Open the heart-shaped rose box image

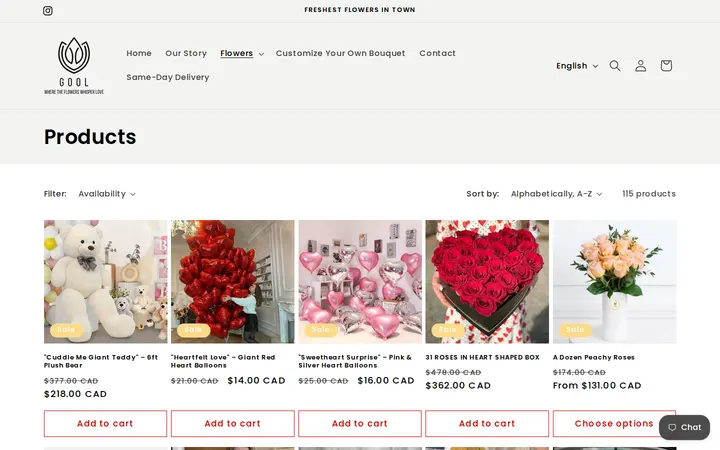point(487,281)
